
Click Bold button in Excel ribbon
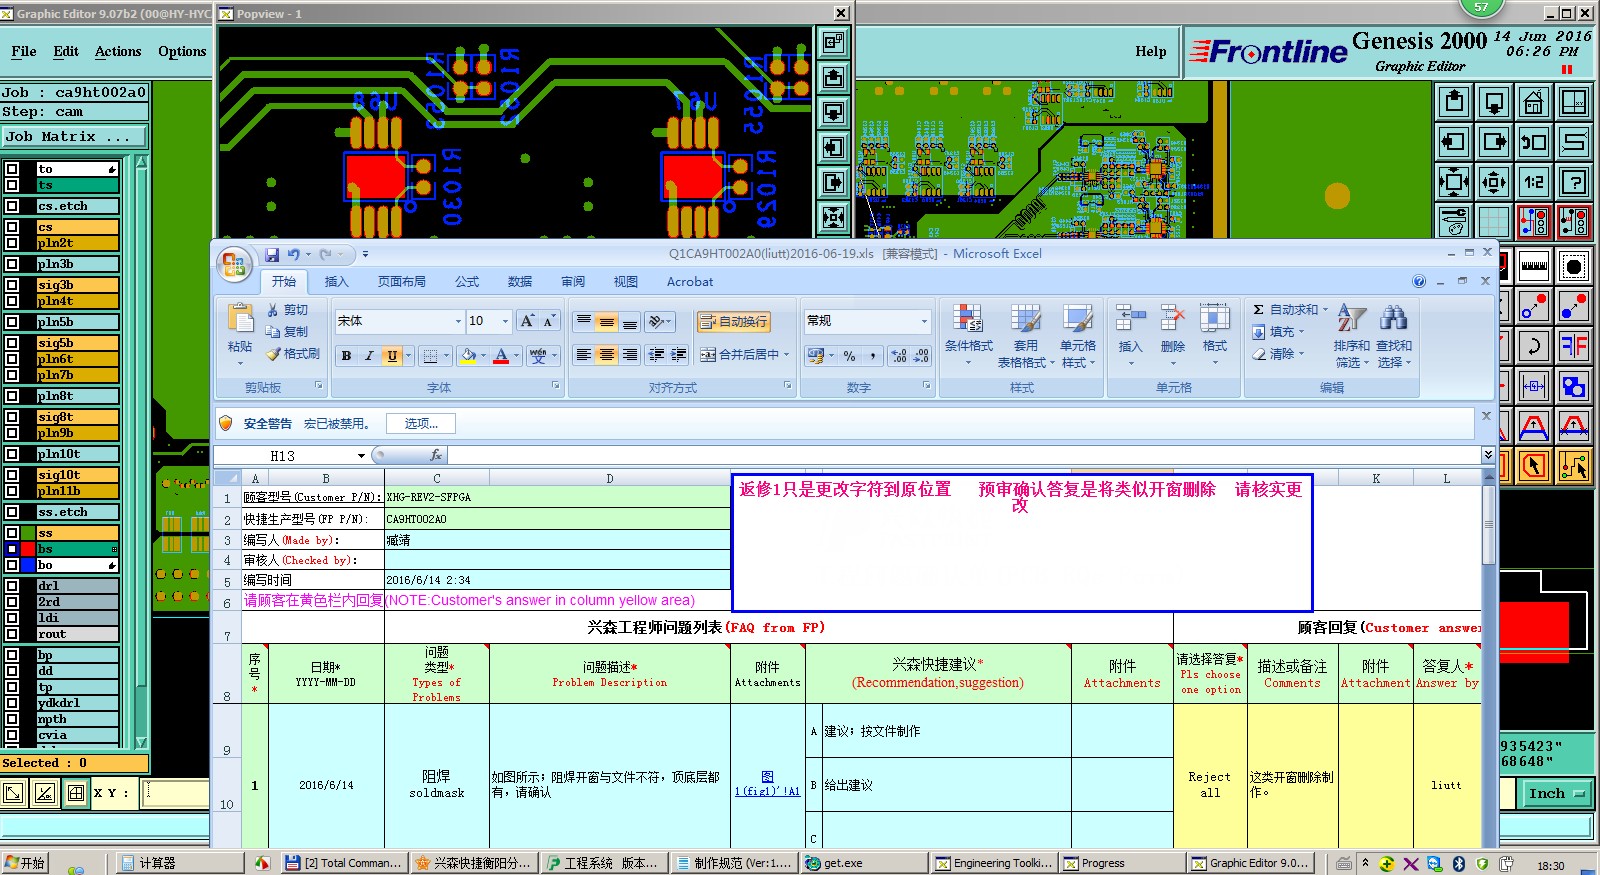(x=346, y=355)
